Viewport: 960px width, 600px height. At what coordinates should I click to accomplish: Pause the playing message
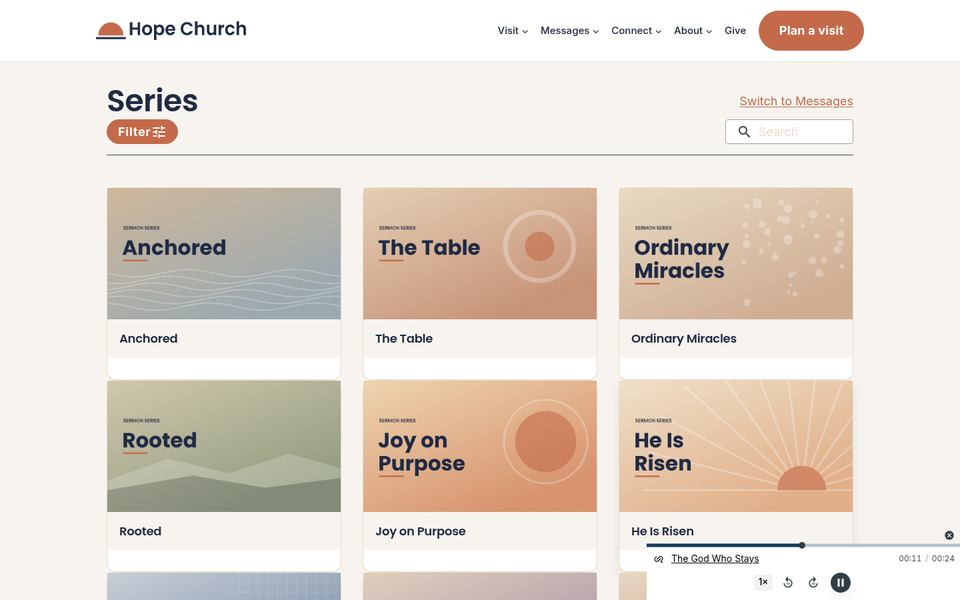click(x=841, y=583)
